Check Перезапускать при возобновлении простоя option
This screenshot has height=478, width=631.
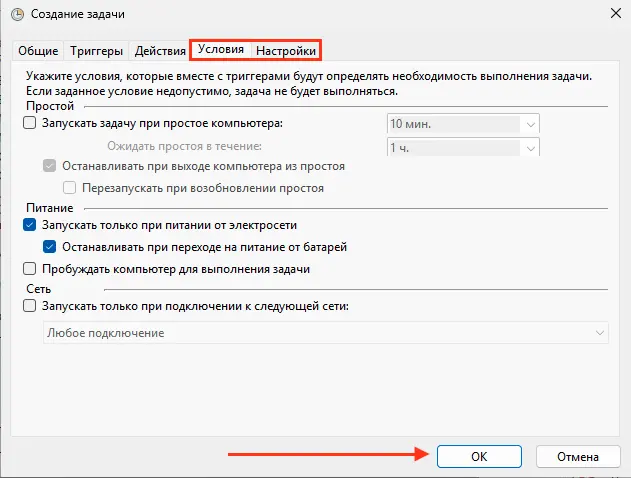70,187
